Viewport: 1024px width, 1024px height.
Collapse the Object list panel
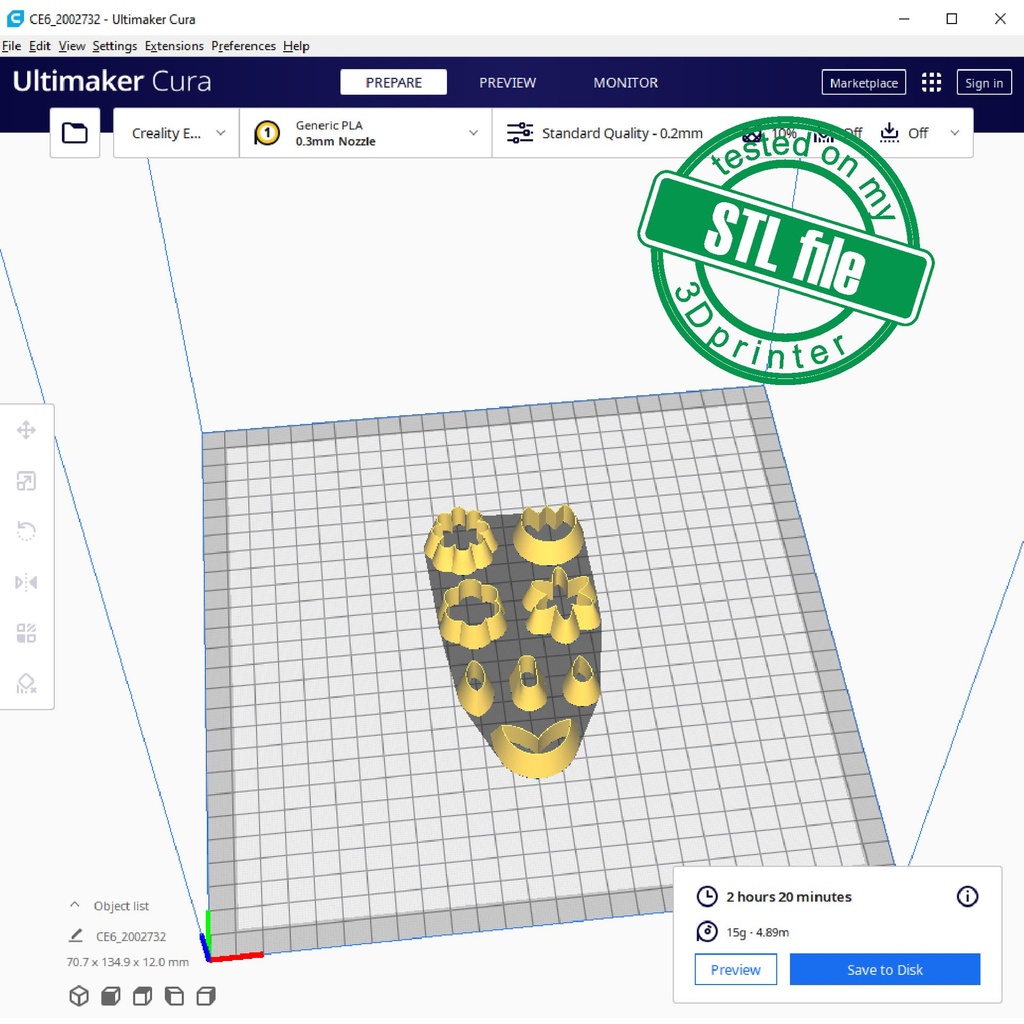pyautogui.click(x=75, y=905)
